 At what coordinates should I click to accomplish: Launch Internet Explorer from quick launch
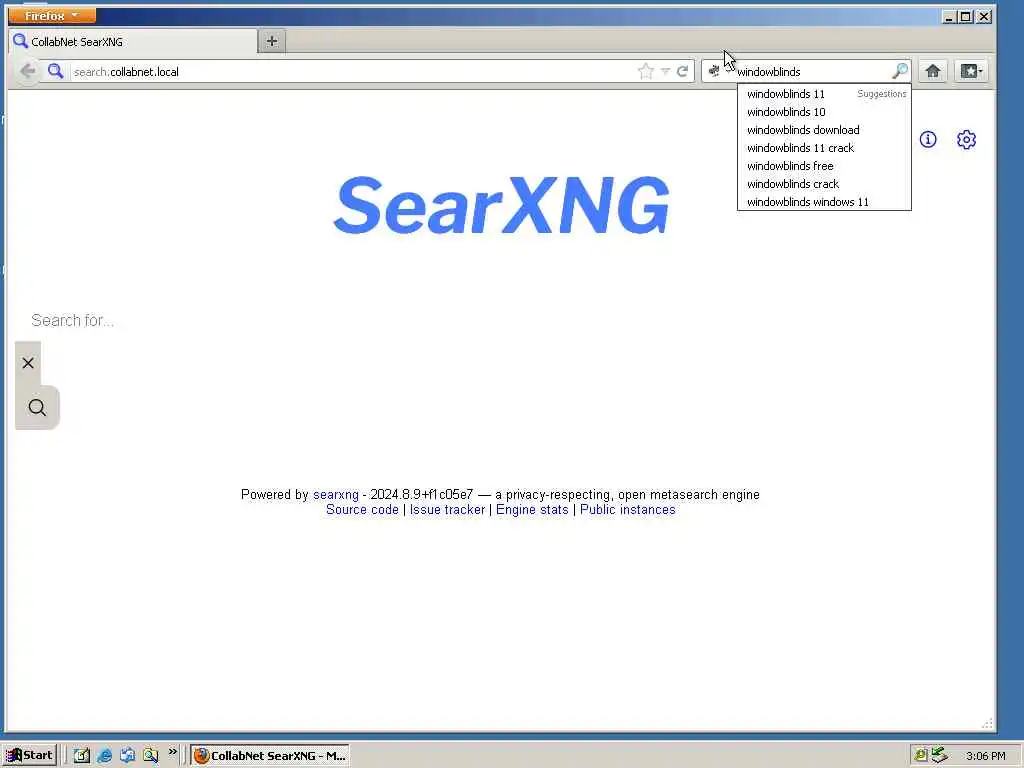104,756
